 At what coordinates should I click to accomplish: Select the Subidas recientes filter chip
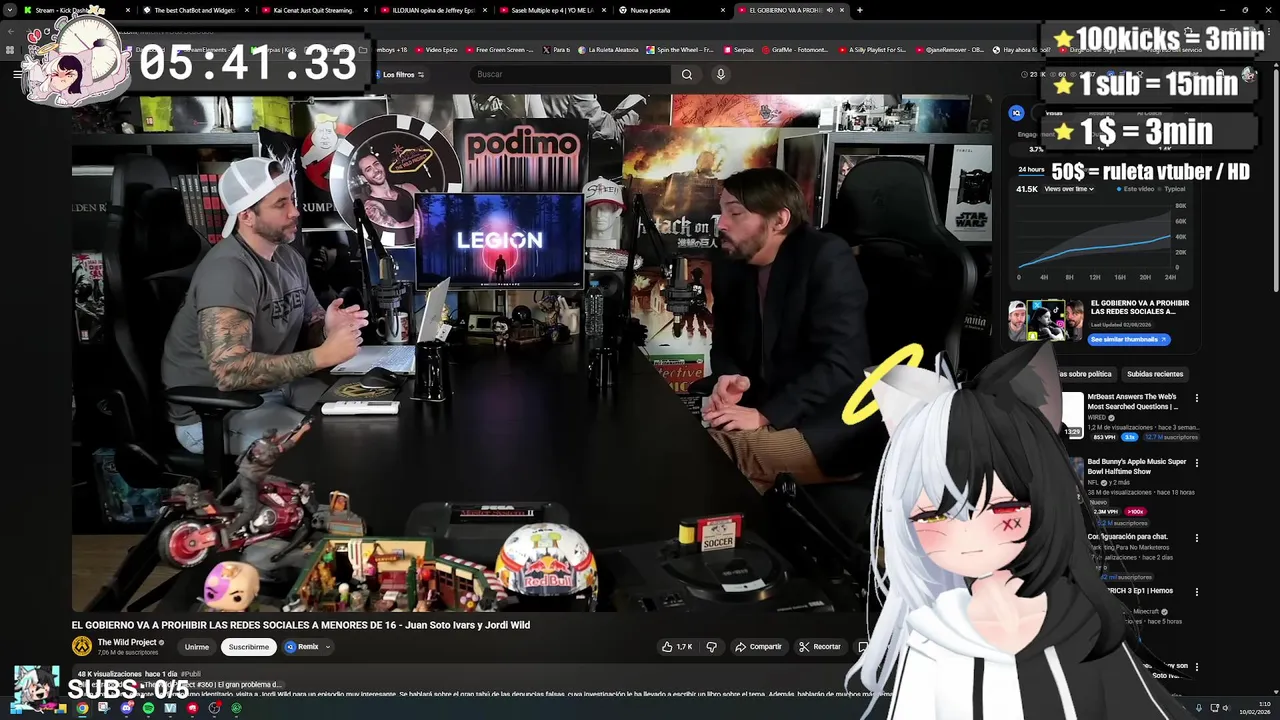point(1155,374)
